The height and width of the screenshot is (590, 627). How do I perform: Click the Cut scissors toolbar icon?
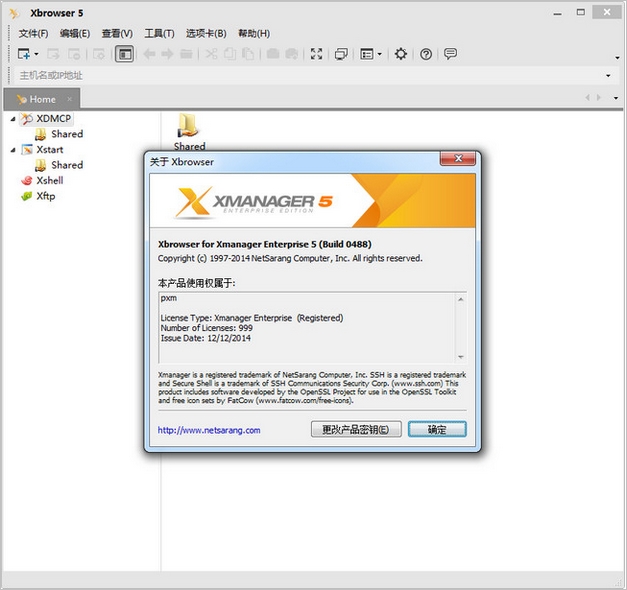pyautogui.click(x=211, y=54)
